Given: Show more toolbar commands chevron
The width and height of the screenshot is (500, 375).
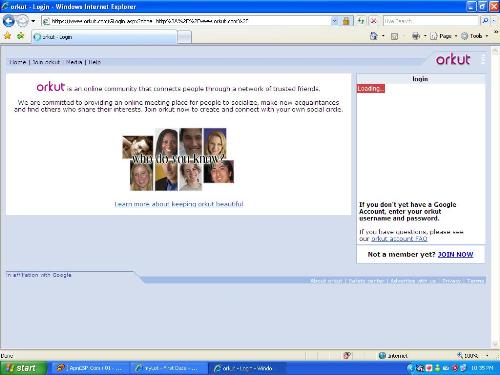Looking at the screenshot, I should coord(496,32).
